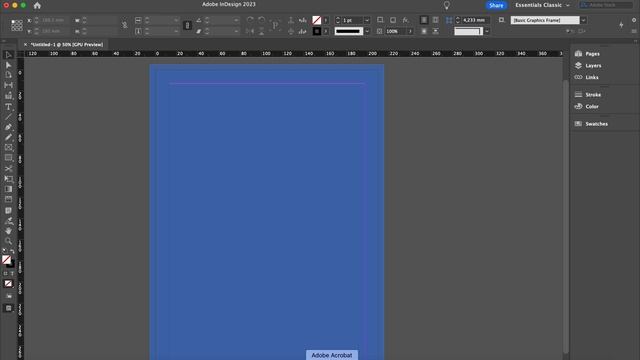The image size is (640, 360).
Task: Toggle formatting affects text in toolbox
Action: 12,273
